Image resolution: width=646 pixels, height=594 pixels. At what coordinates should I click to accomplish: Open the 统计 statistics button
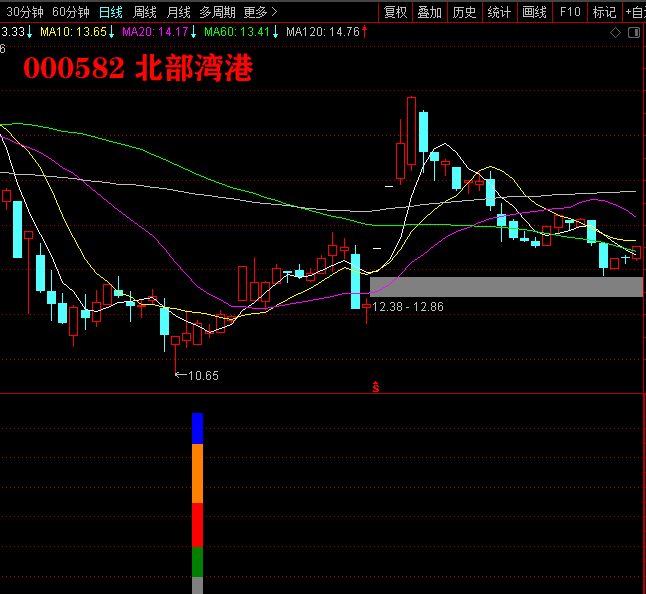point(498,12)
